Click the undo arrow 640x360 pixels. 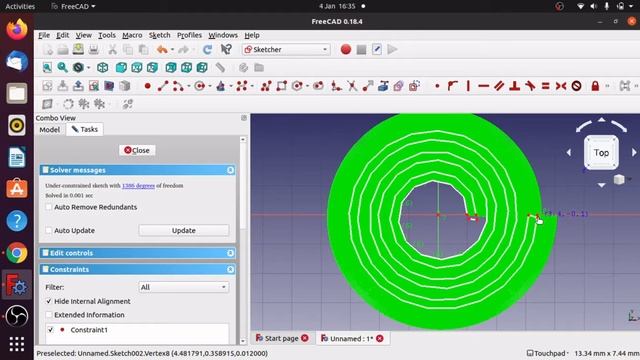coord(162,49)
